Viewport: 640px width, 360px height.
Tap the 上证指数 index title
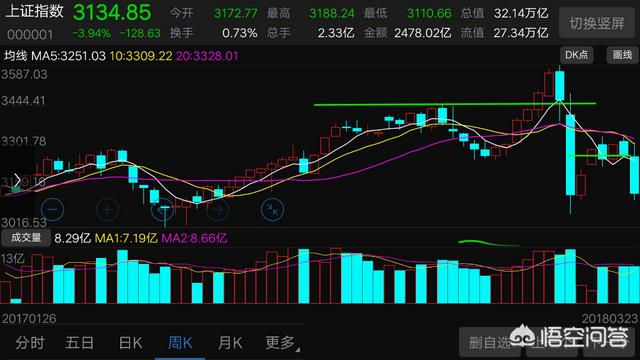(x=35, y=11)
